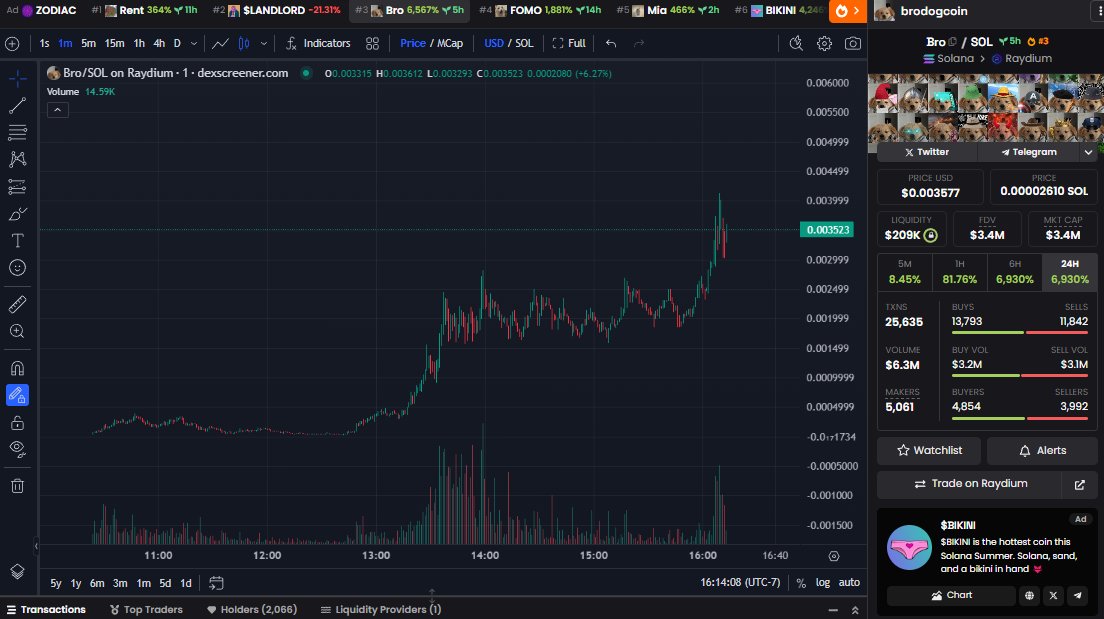Image resolution: width=1104 pixels, height=619 pixels.
Task: Take chart snapshot with camera icon
Action: 853,44
